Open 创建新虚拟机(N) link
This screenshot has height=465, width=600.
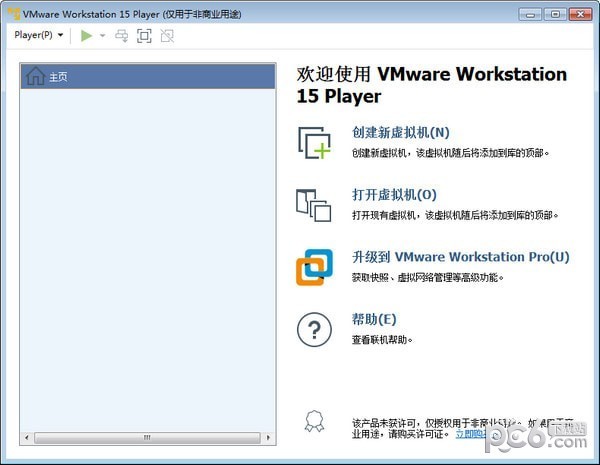(400, 132)
